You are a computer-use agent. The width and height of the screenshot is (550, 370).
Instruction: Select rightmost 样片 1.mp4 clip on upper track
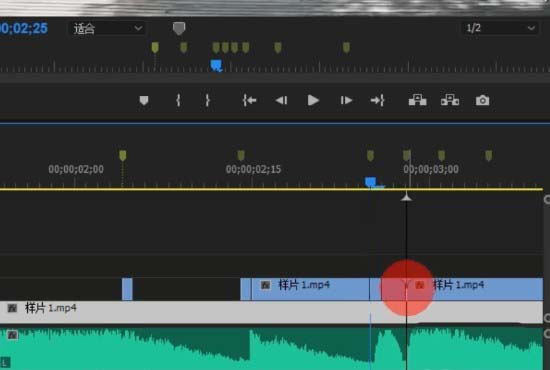[474, 289]
